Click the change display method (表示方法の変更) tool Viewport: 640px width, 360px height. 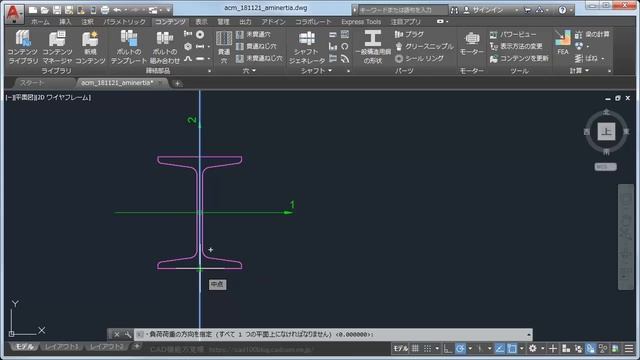pyautogui.click(x=516, y=47)
